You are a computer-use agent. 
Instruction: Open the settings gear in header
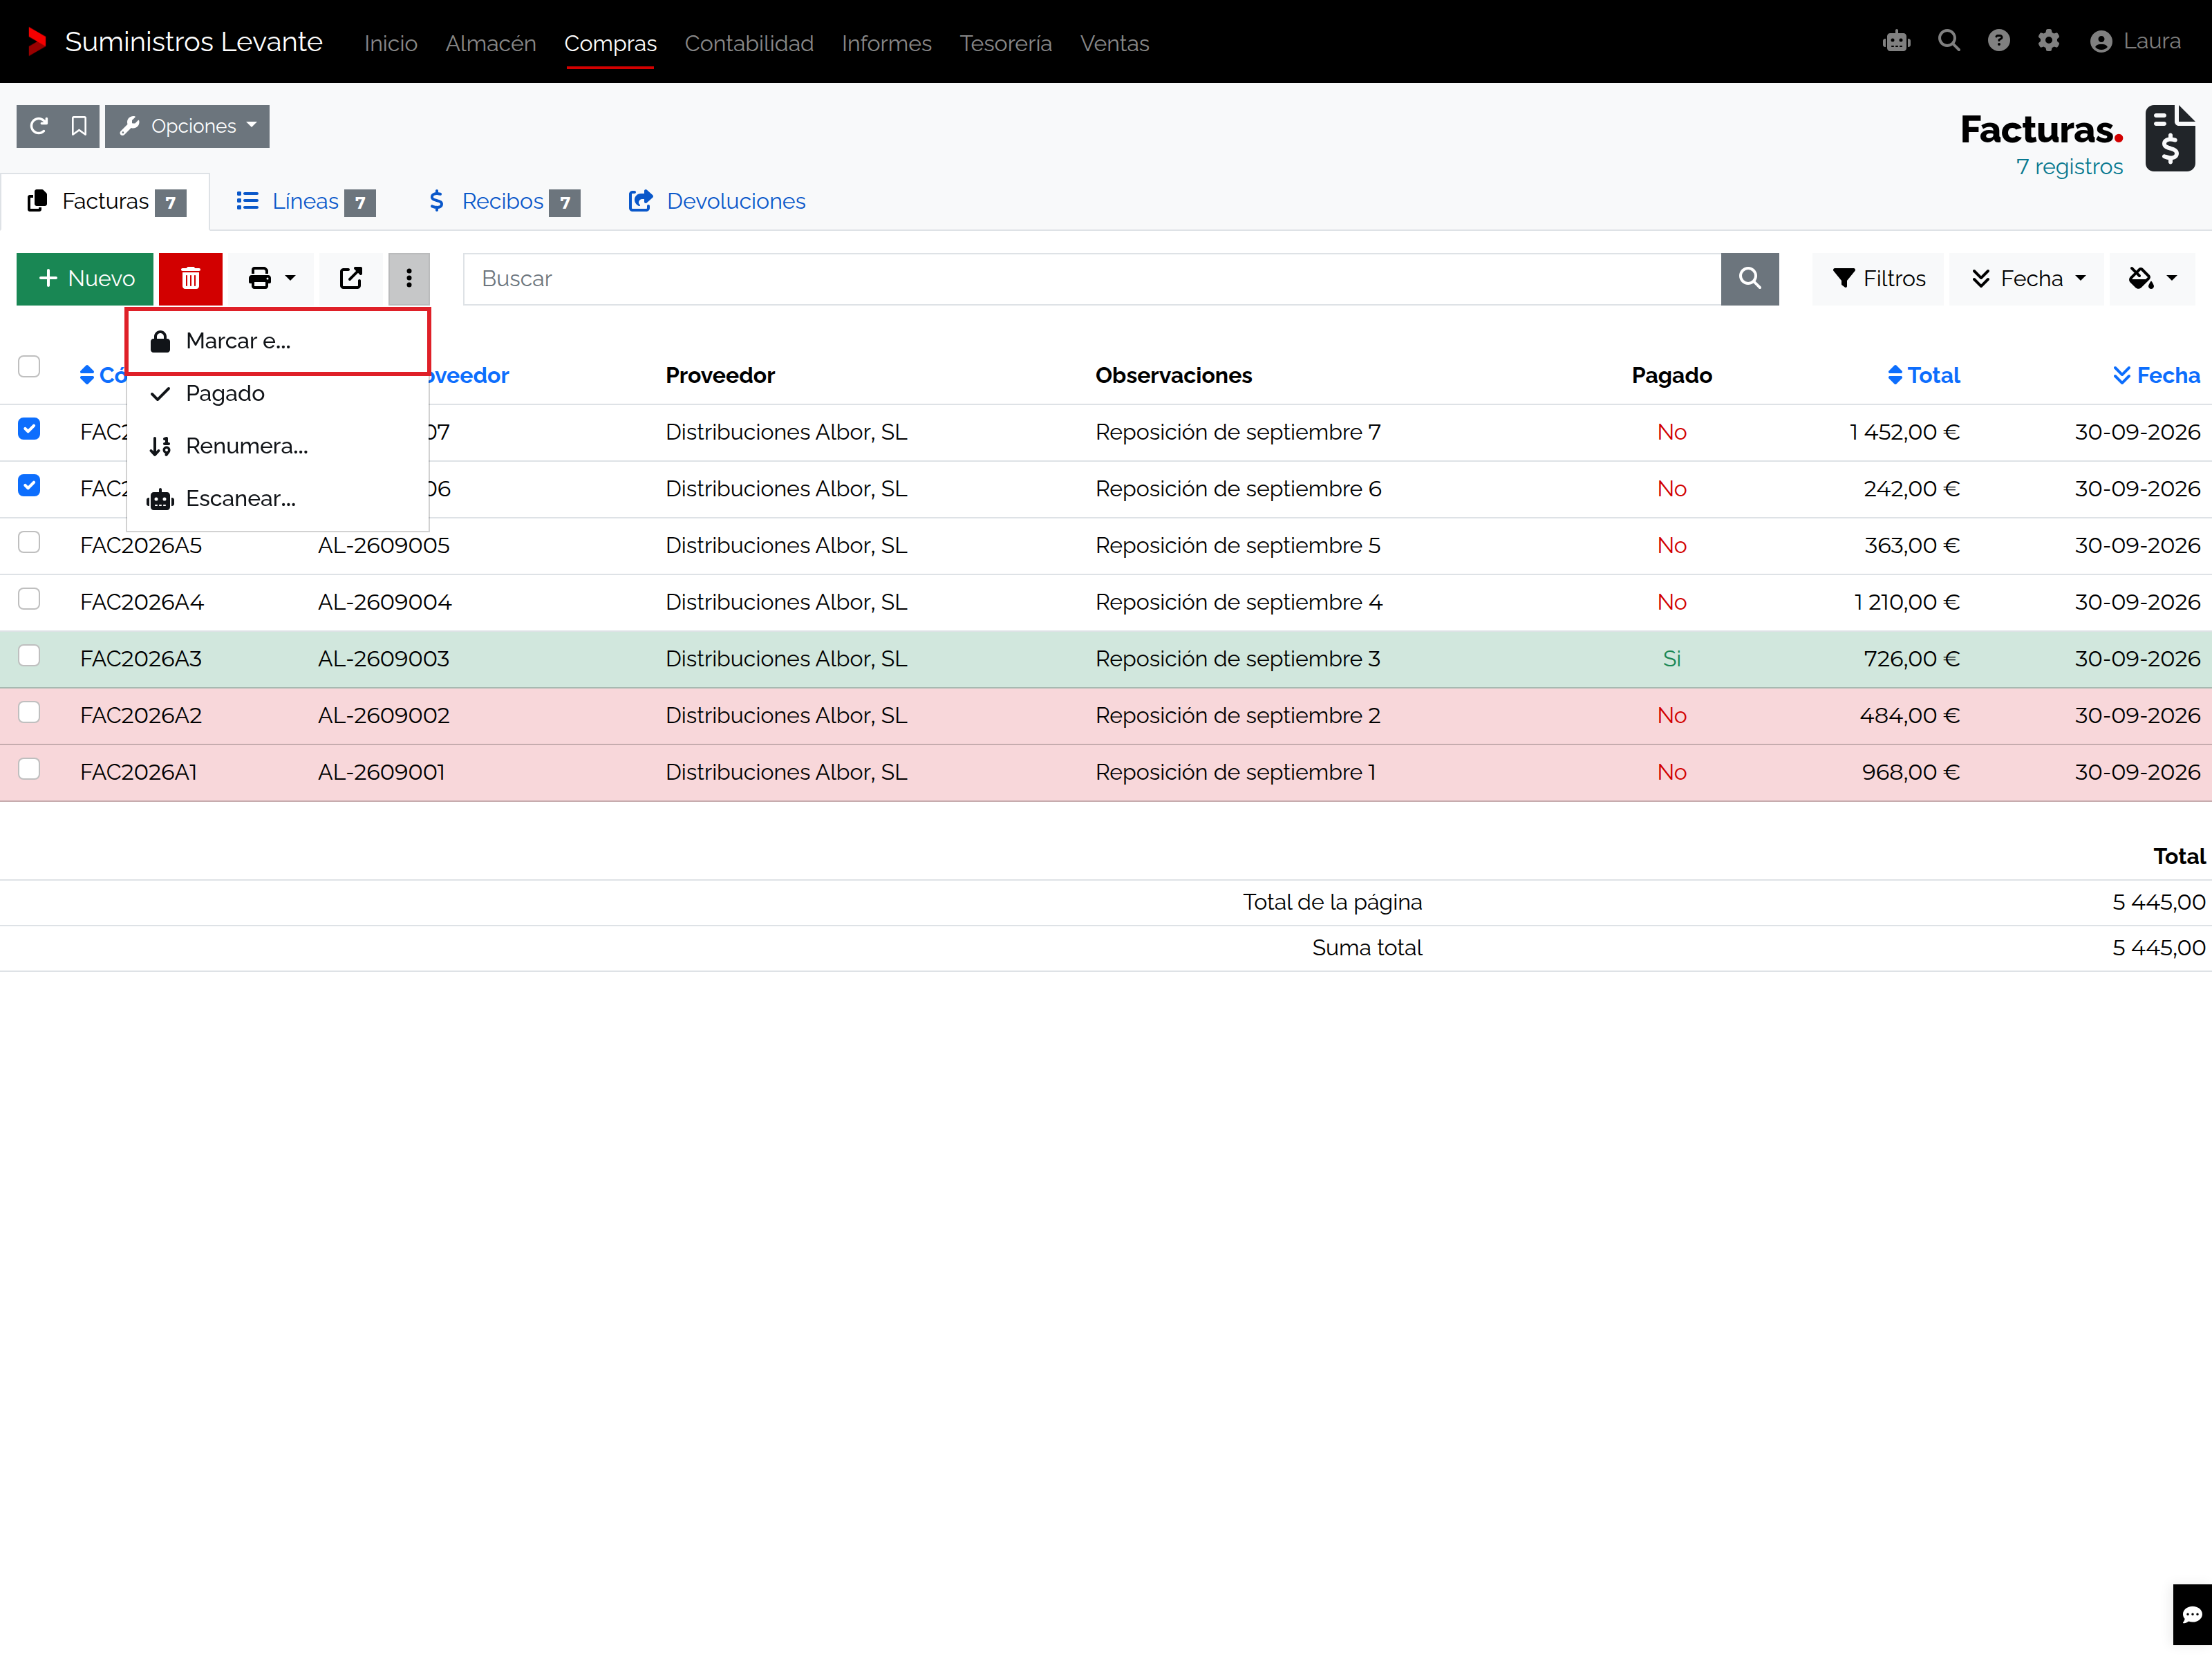click(x=2048, y=41)
